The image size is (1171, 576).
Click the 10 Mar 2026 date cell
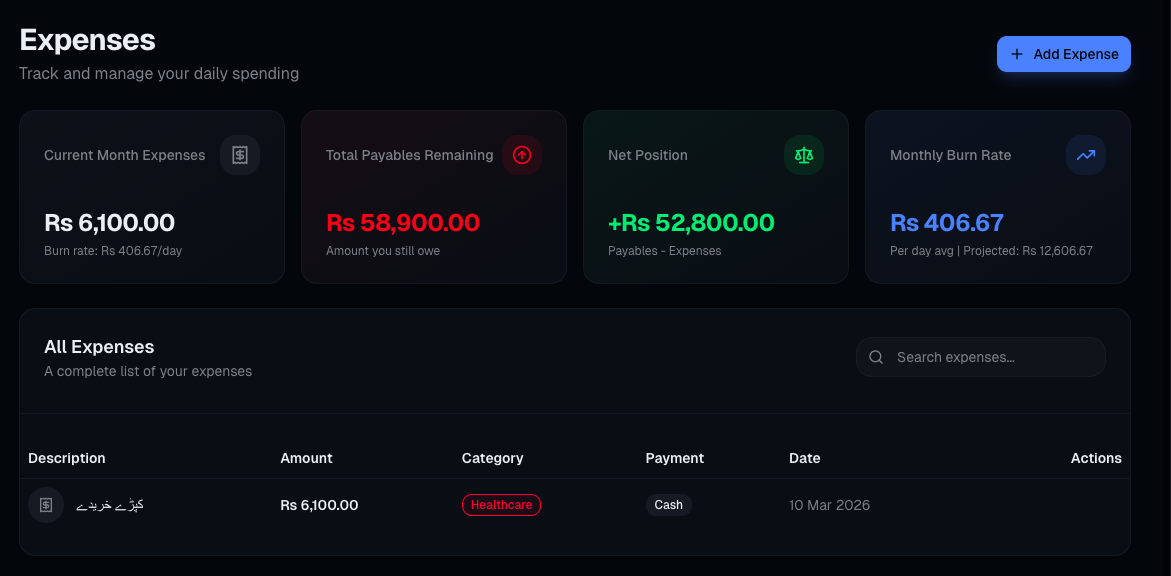click(829, 505)
